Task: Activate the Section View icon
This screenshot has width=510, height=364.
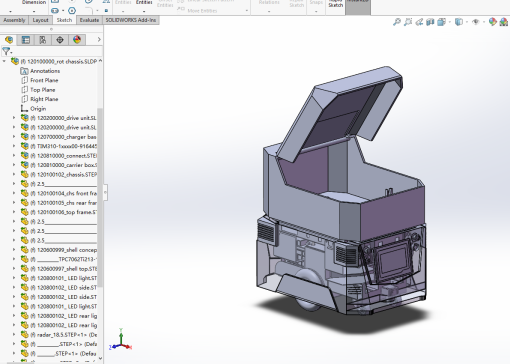Action: tap(430, 22)
